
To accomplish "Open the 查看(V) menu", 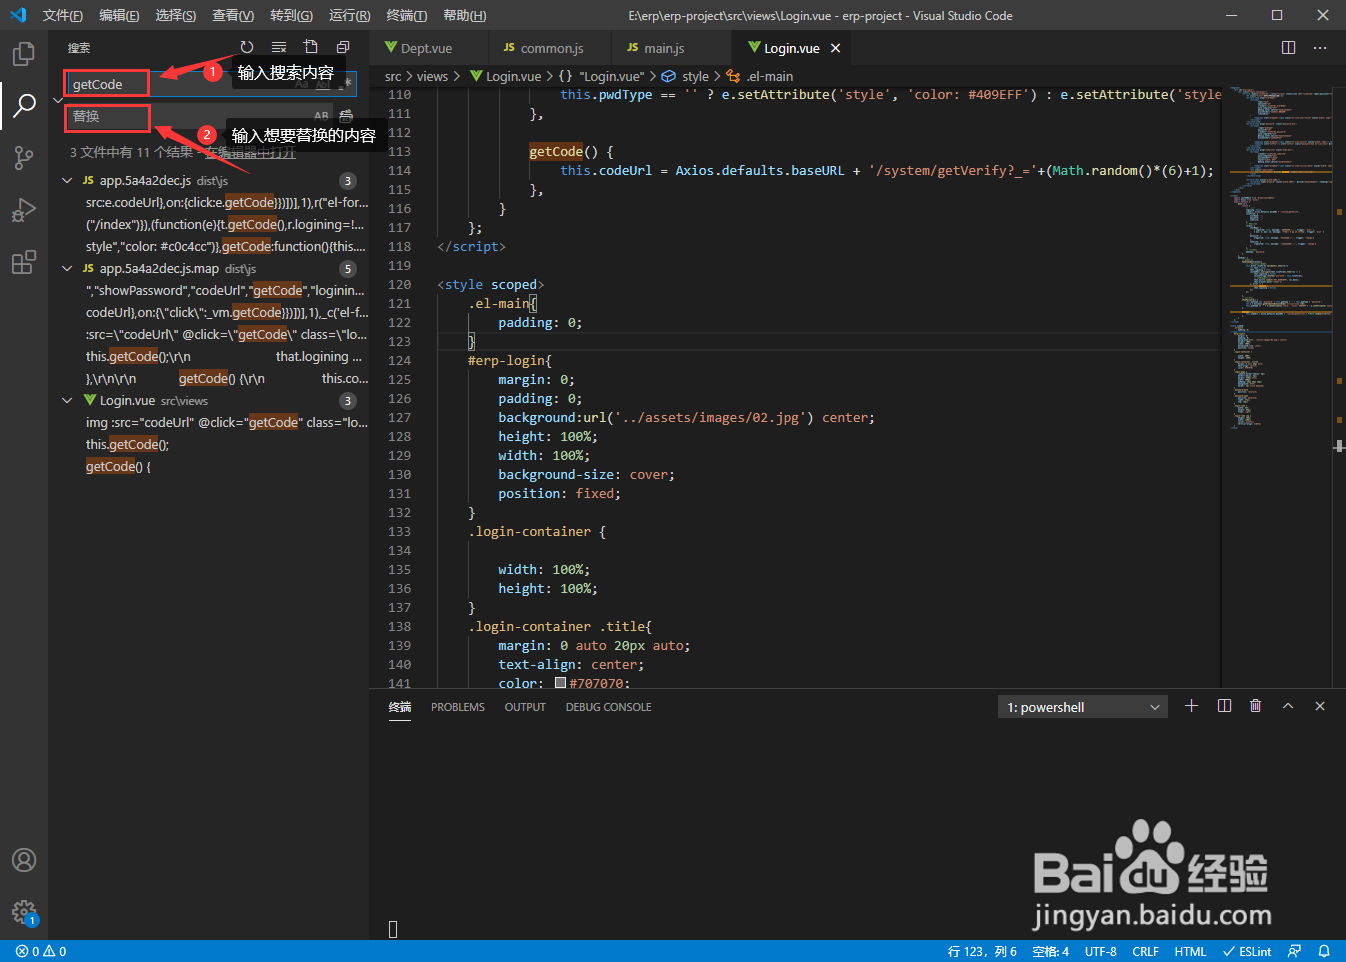I will coord(233,15).
